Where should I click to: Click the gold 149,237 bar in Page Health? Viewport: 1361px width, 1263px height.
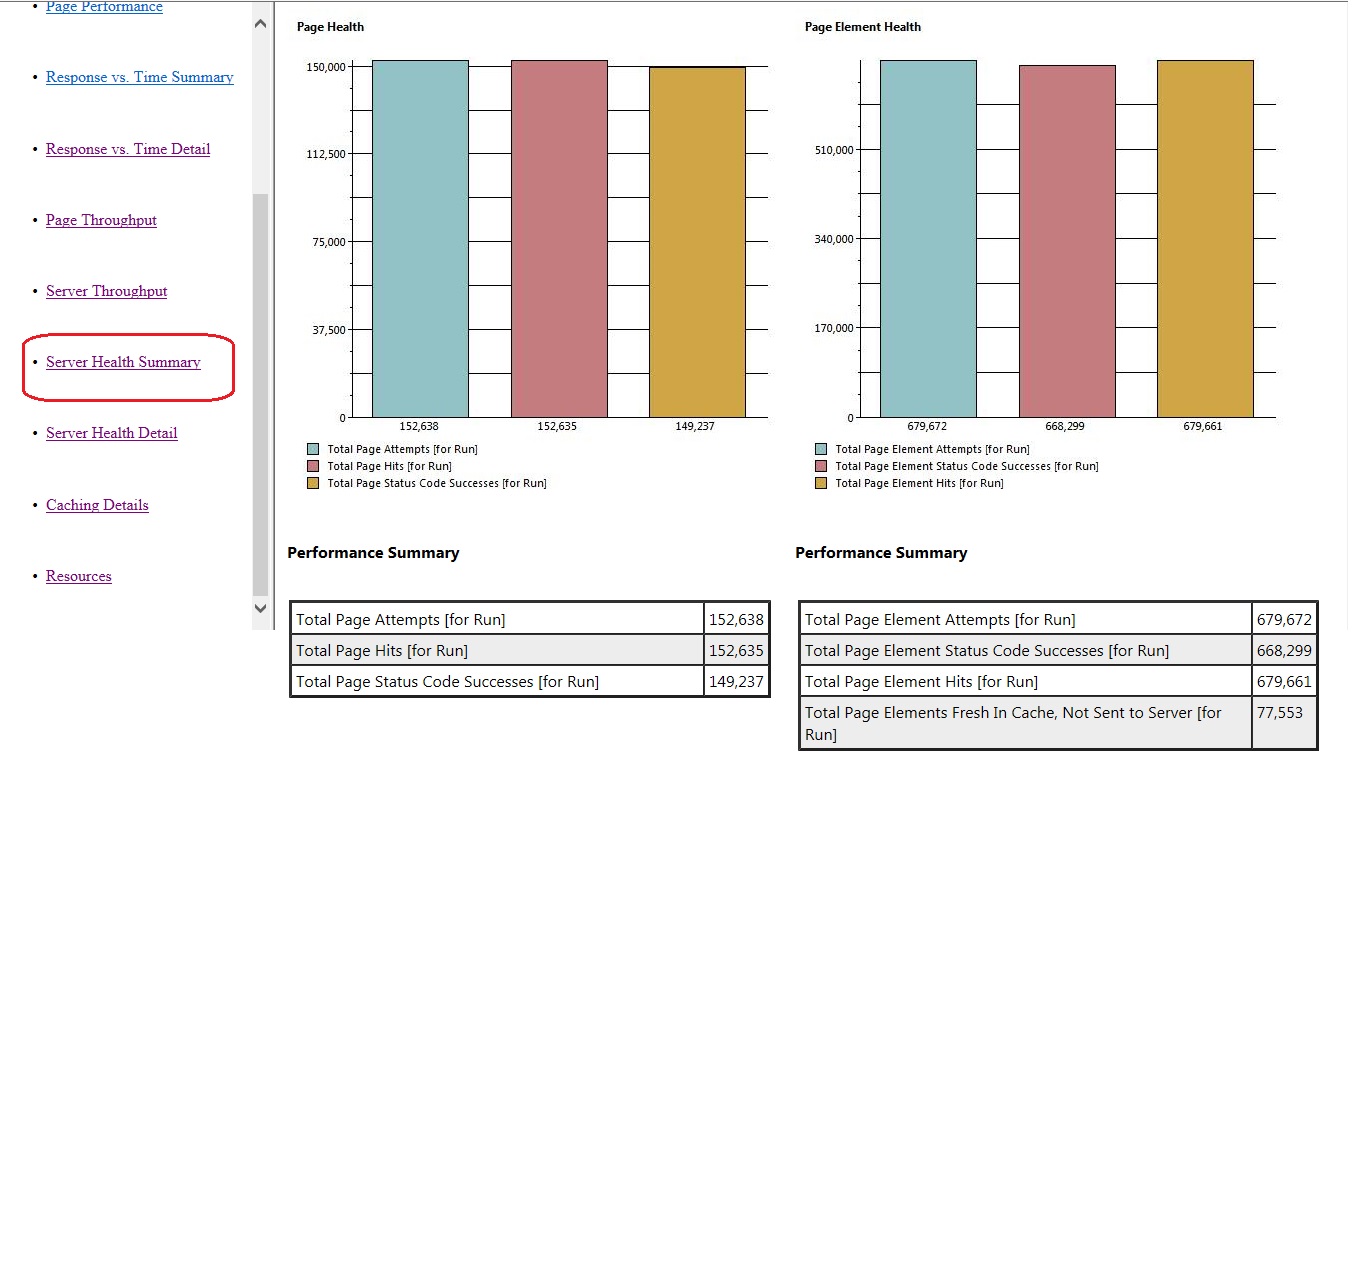[x=697, y=242]
